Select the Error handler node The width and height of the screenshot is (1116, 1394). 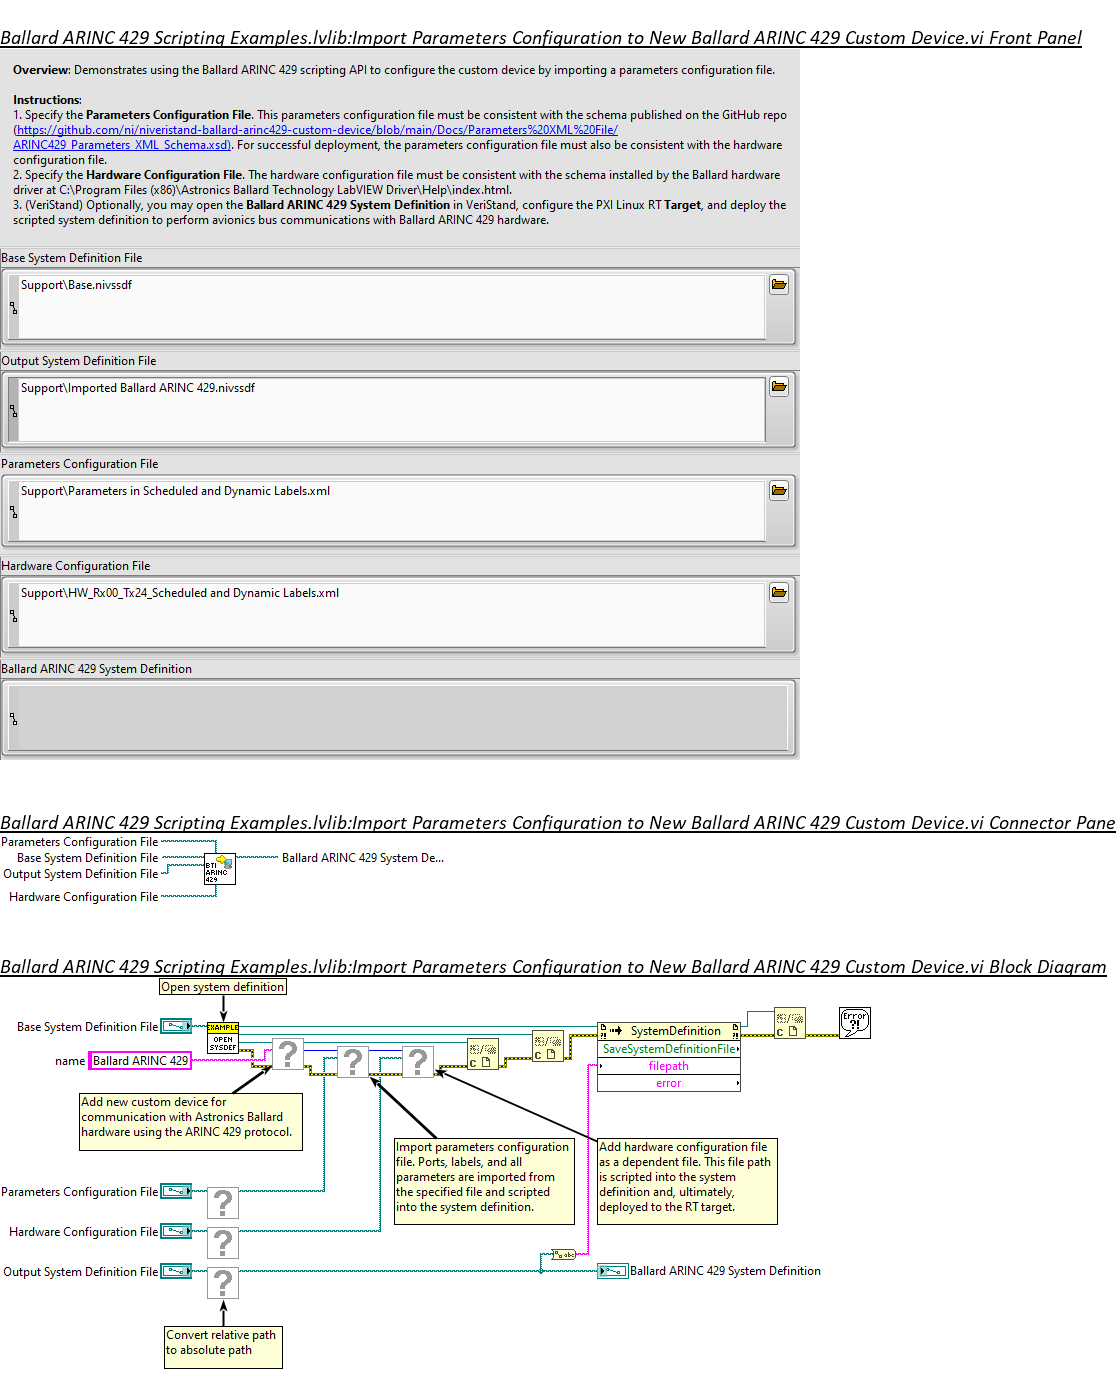click(855, 1022)
